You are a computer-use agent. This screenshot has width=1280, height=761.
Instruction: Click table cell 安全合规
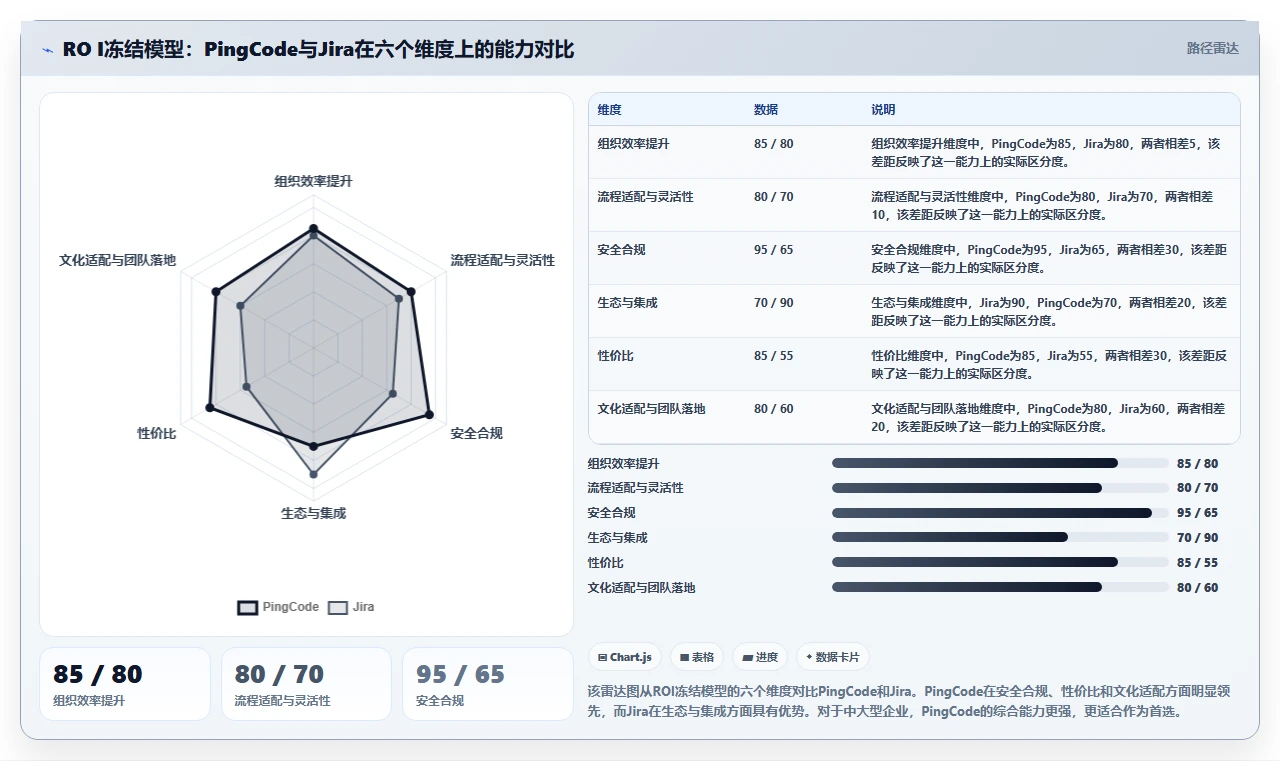[x=622, y=250]
